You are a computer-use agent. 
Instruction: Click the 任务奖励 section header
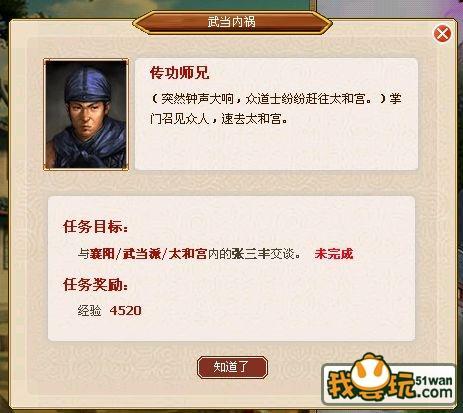[95, 285]
